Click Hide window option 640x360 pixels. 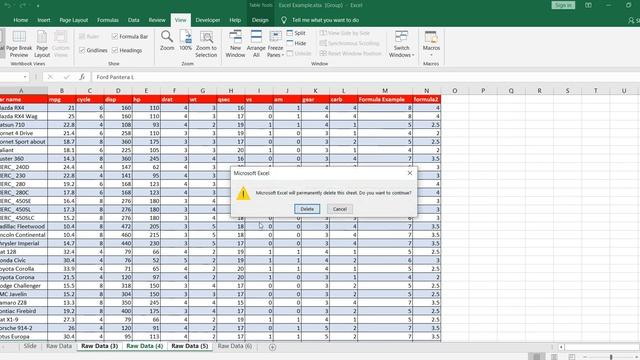click(x=296, y=43)
